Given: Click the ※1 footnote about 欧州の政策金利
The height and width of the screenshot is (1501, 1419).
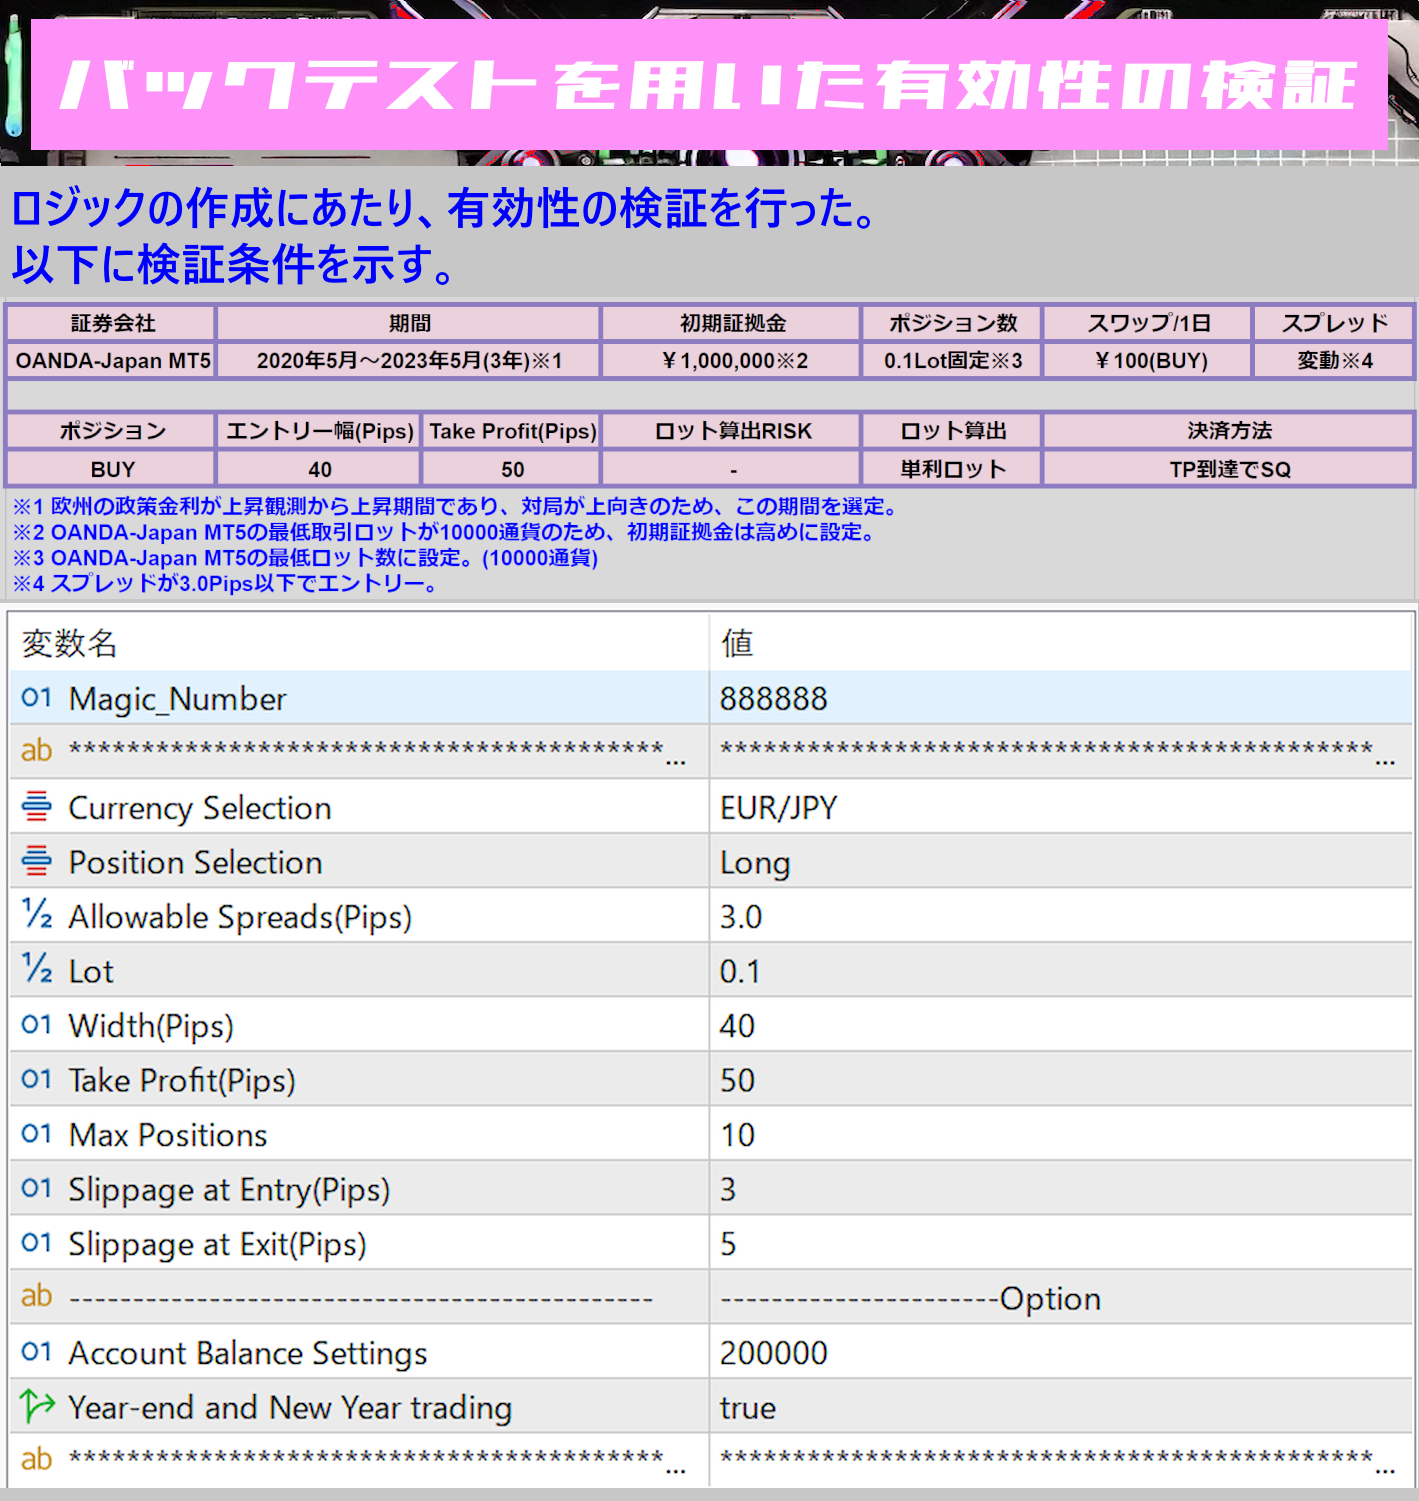Looking at the screenshot, I should tap(455, 506).
